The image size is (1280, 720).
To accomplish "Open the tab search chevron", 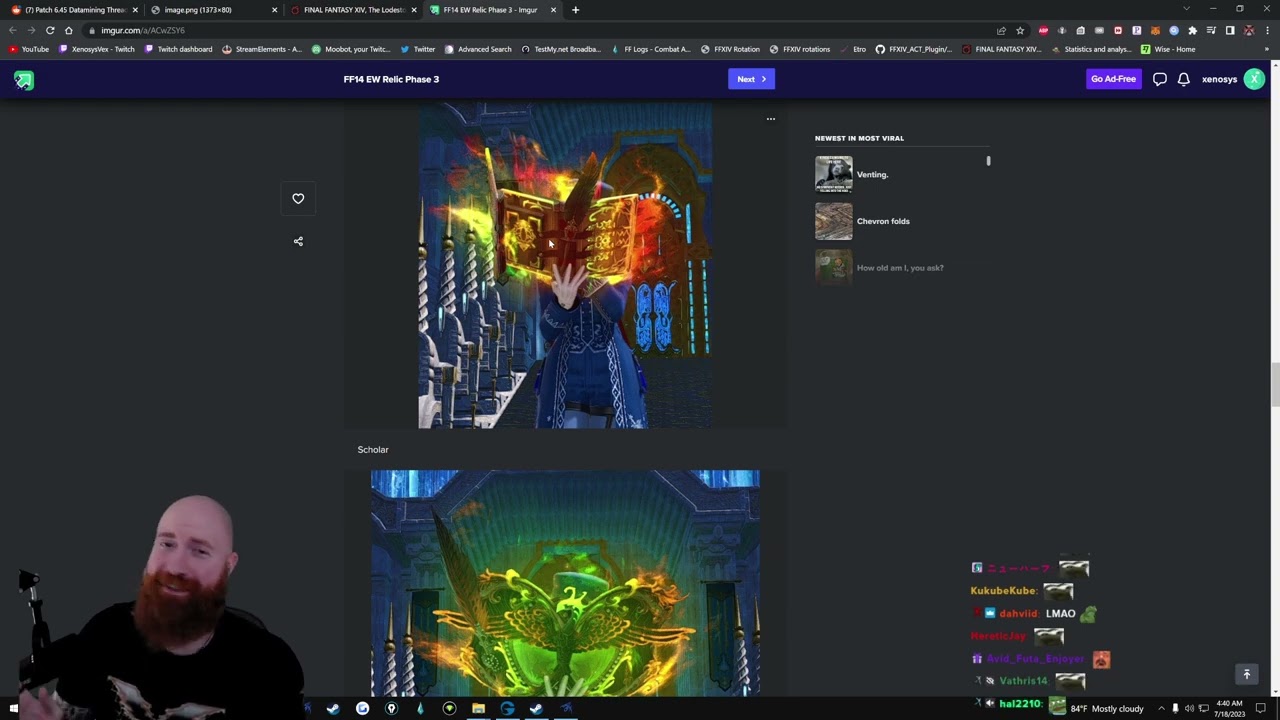I will 1186,9.
